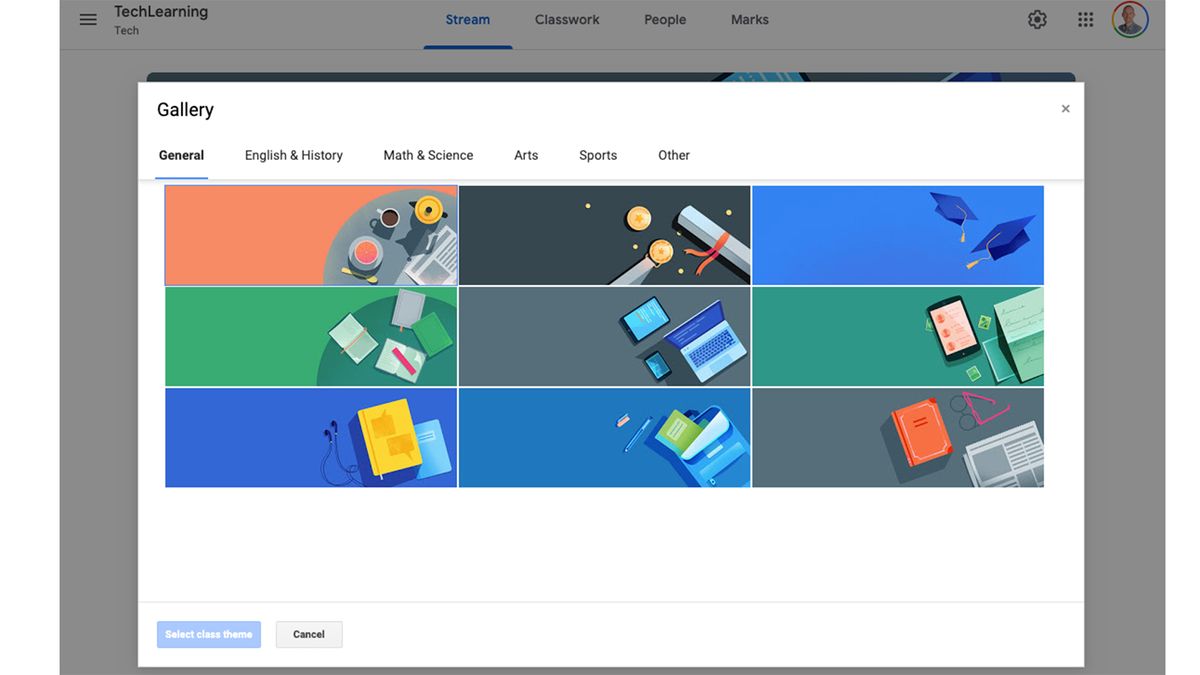Viewport: 1200px width, 675px height.
Task: Open the Arts theme category
Action: [x=526, y=155]
